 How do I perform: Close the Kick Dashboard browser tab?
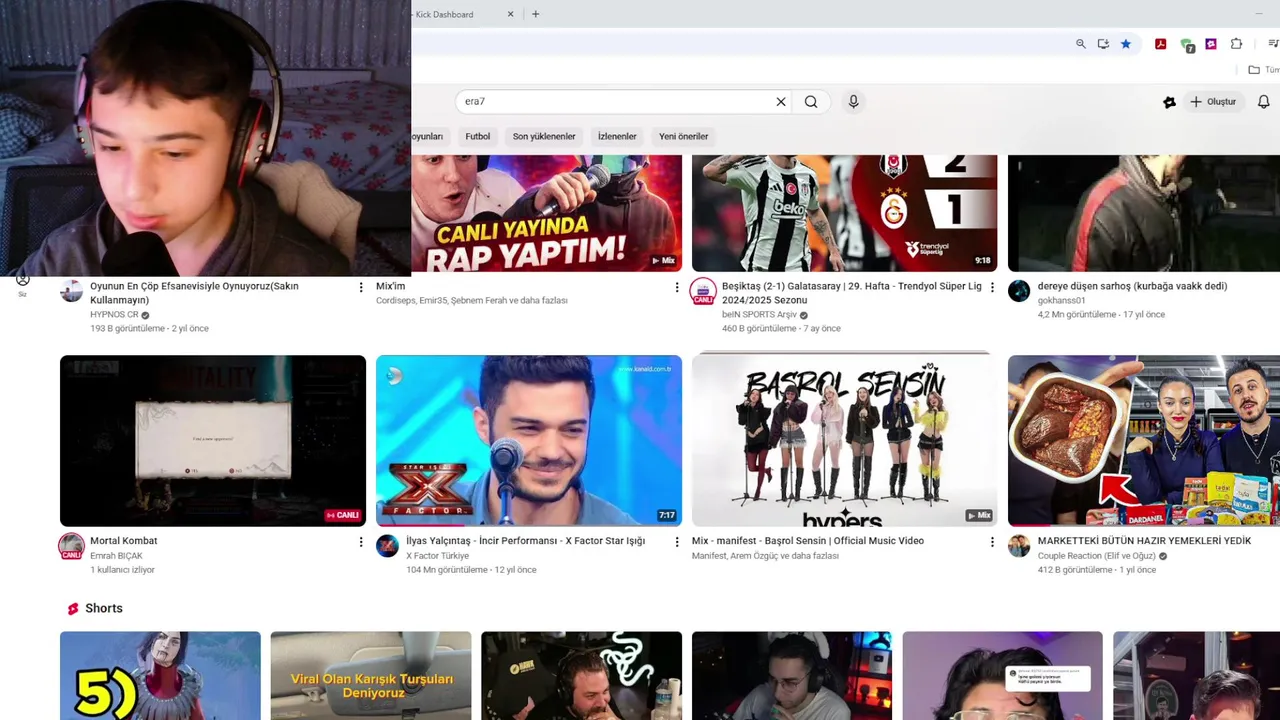510,14
